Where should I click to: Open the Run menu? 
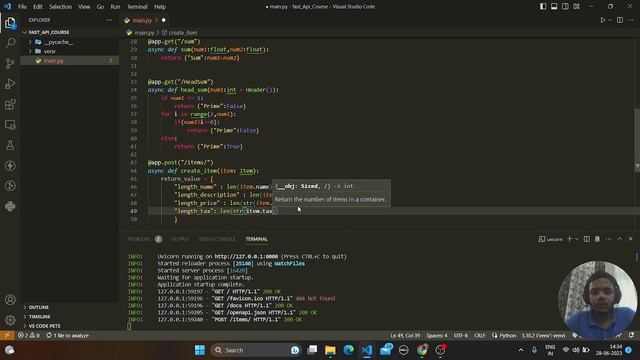(116, 7)
